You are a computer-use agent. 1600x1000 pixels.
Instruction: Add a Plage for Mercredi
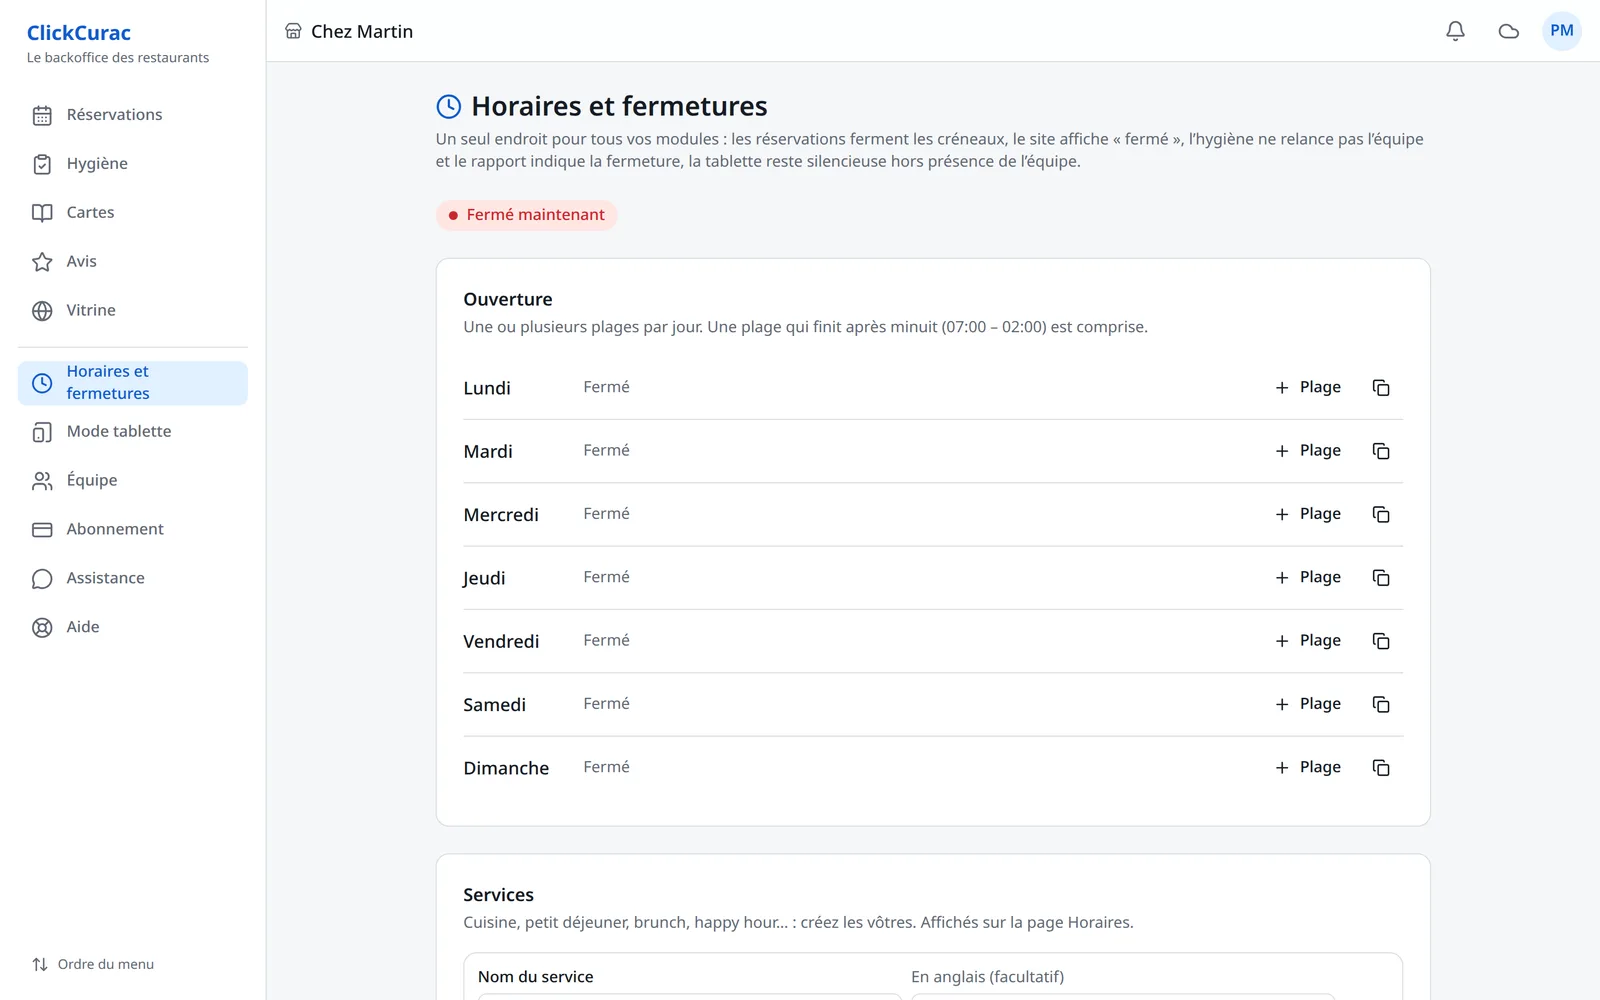pyautogui.click(x=1308, y=514)
